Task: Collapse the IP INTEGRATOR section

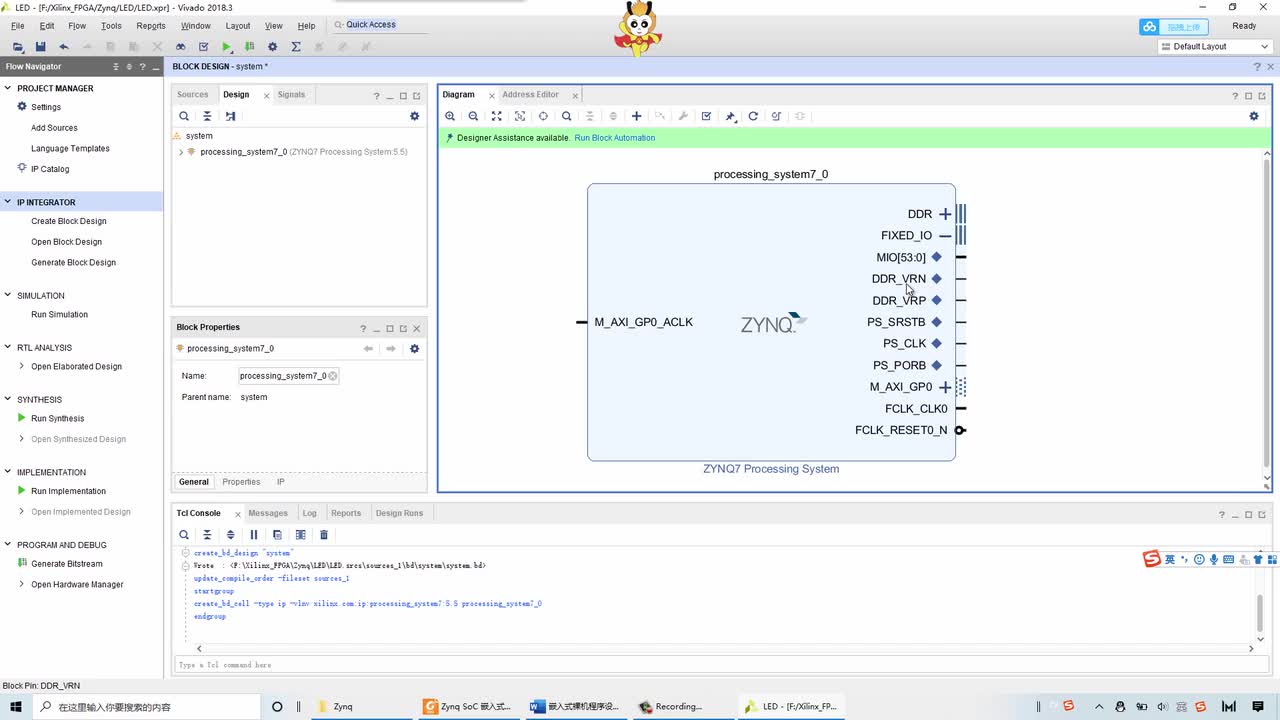Action: pyautogui.click(x=9, y=202)
